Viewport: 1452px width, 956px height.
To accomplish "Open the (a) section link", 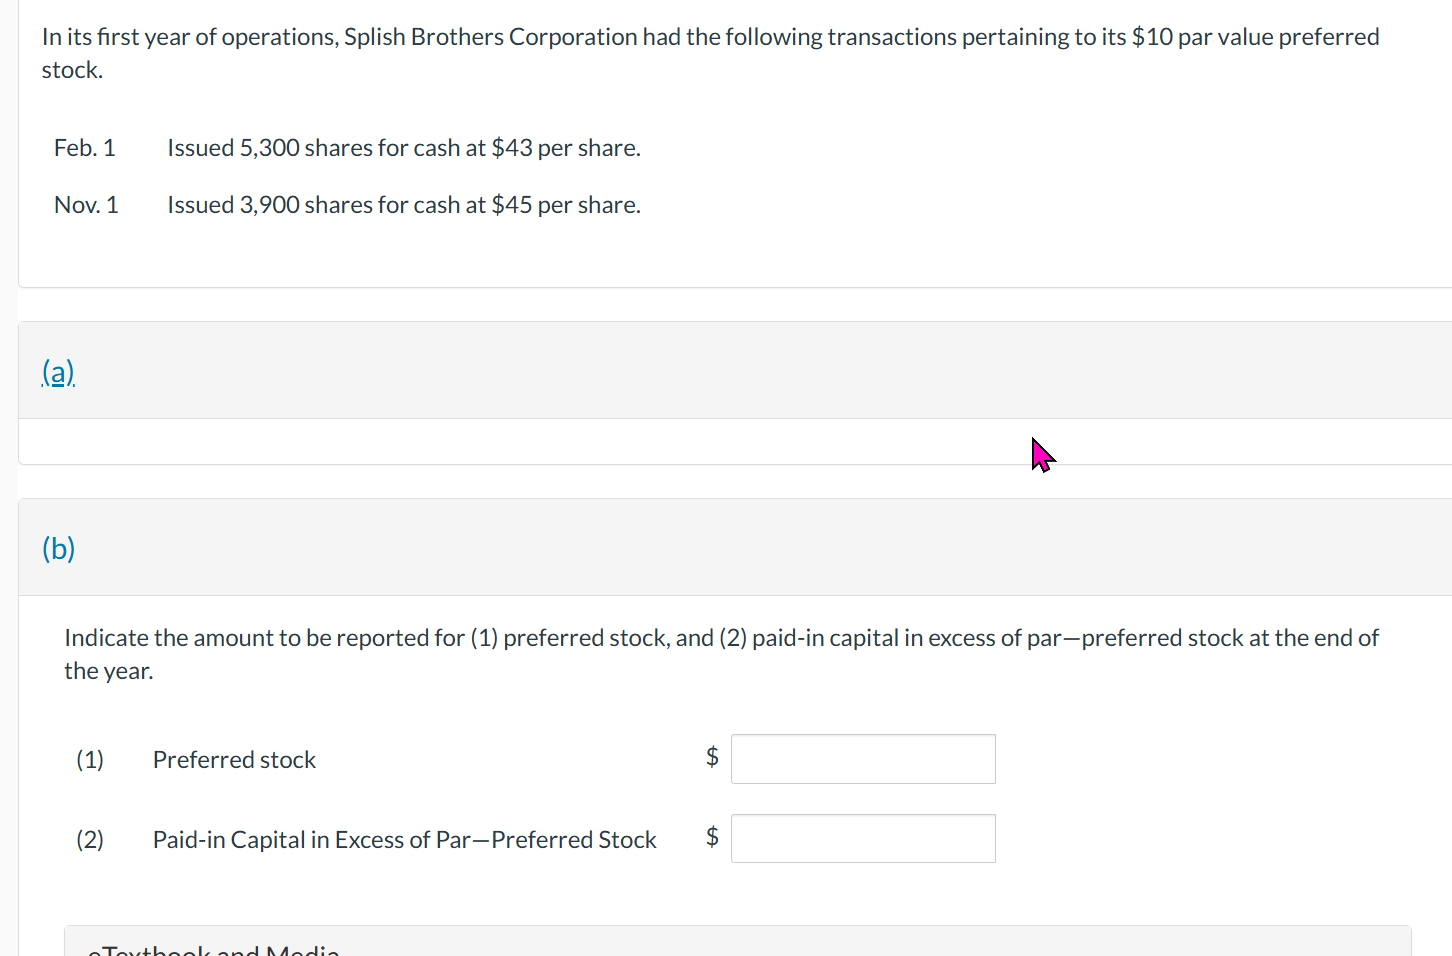I will [58, 372].
